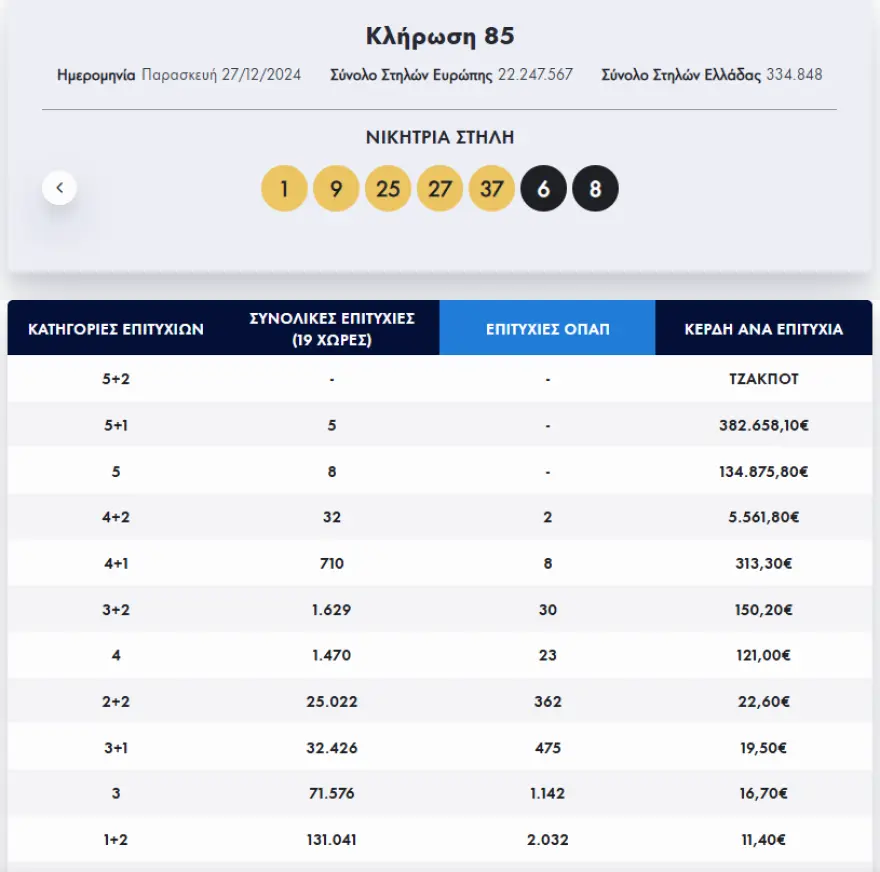Click winning number ball 37

[492, 188]
